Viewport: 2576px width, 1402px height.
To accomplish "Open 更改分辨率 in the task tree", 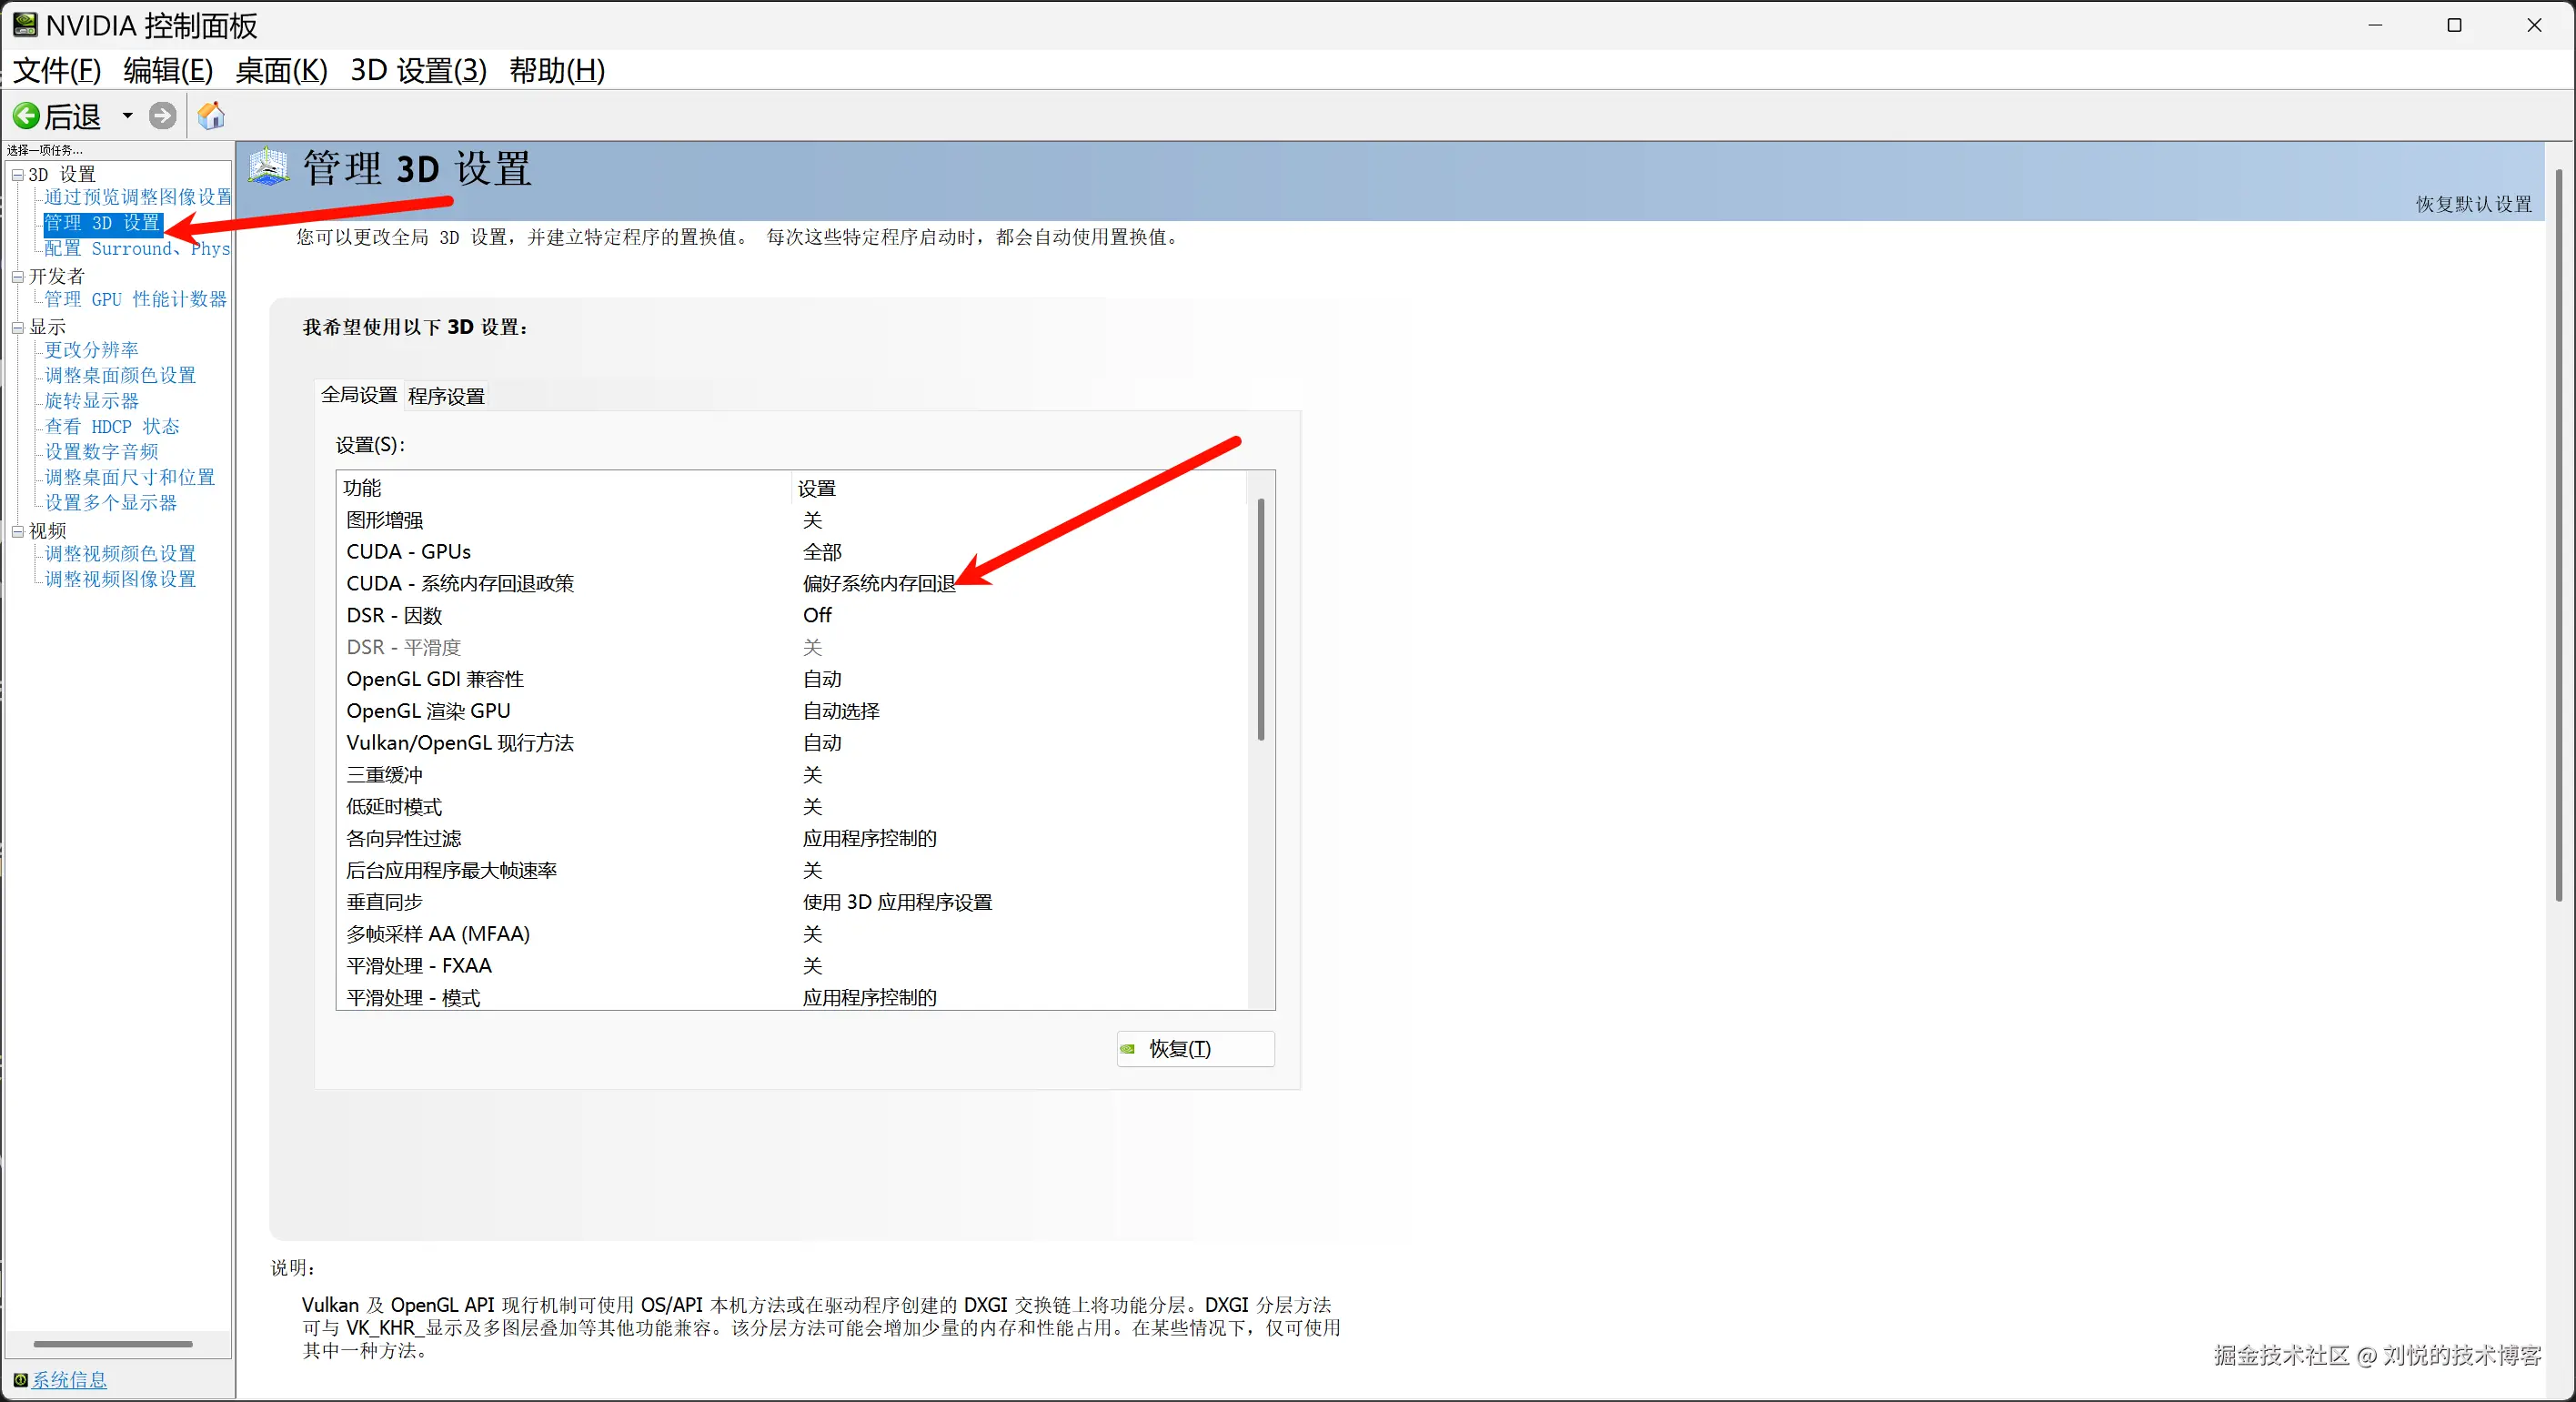I will [x=91, y=350].
